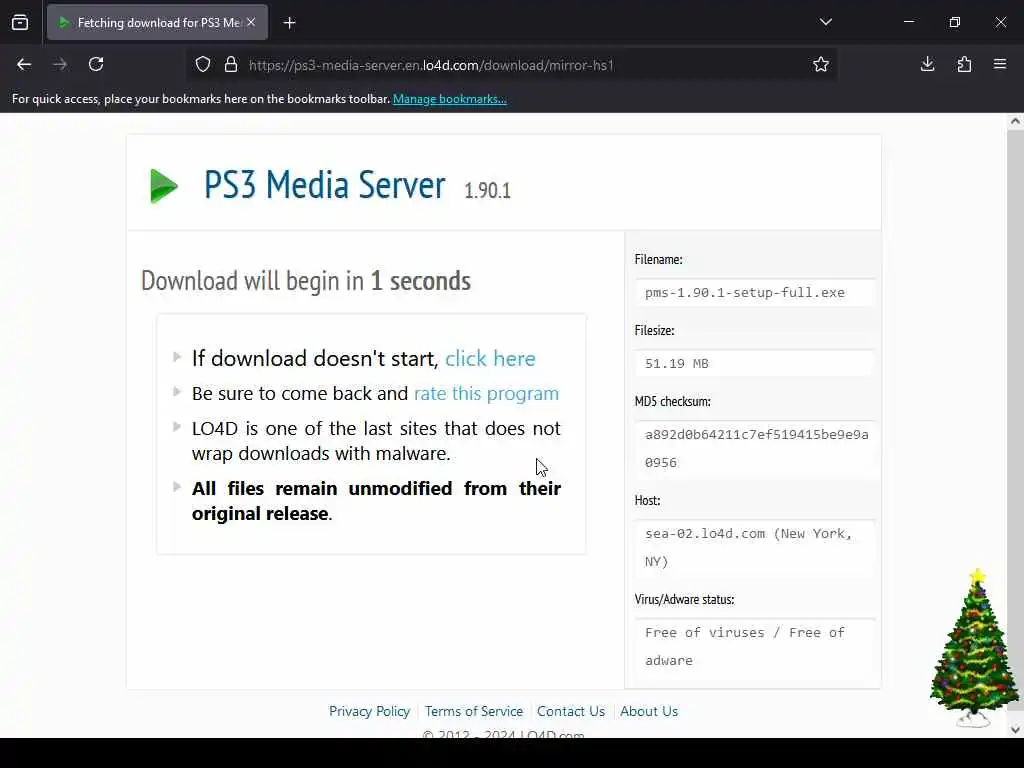The width and height of the screenshot is (1024, 768).
Task: Expand the list all tabs chevron
Action: [x=825, y=22]
